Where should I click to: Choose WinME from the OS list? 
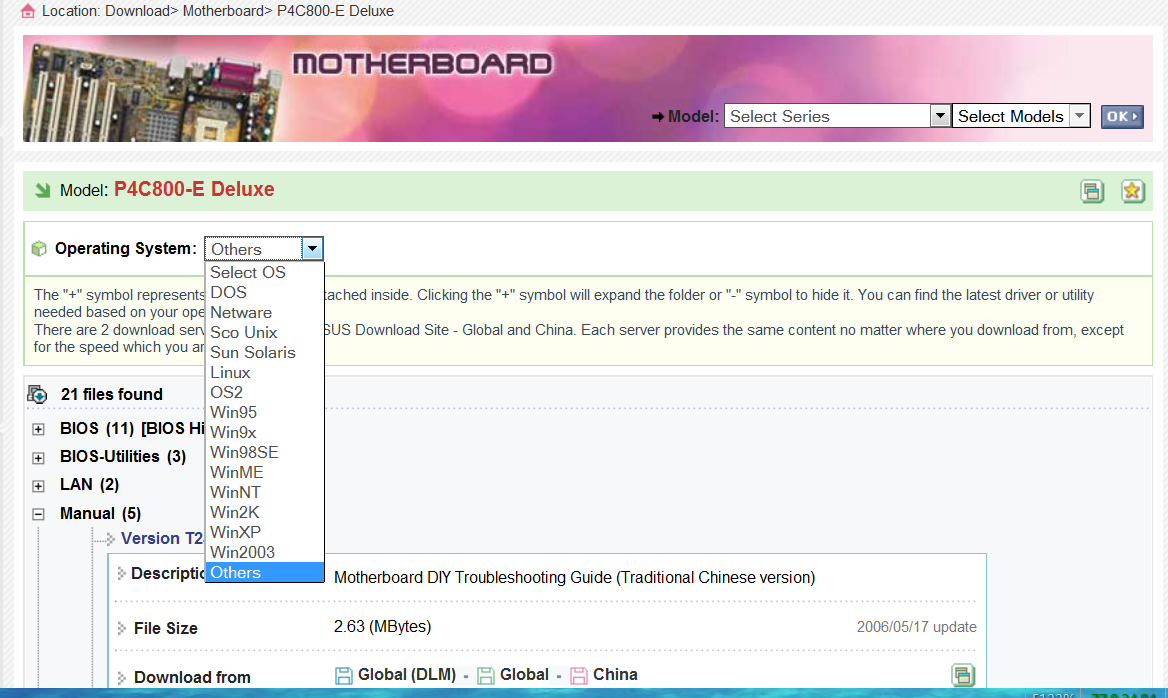(264, 473)
